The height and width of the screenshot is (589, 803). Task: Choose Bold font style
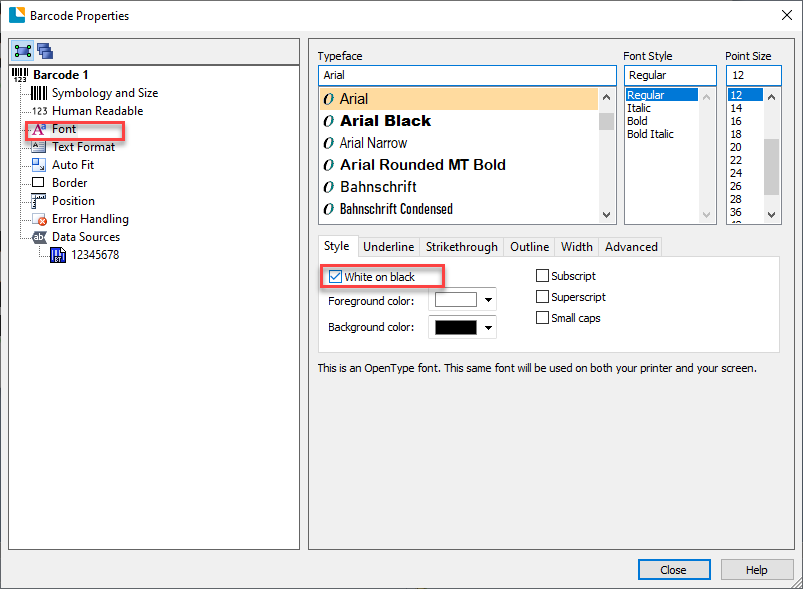coord(637,121)
